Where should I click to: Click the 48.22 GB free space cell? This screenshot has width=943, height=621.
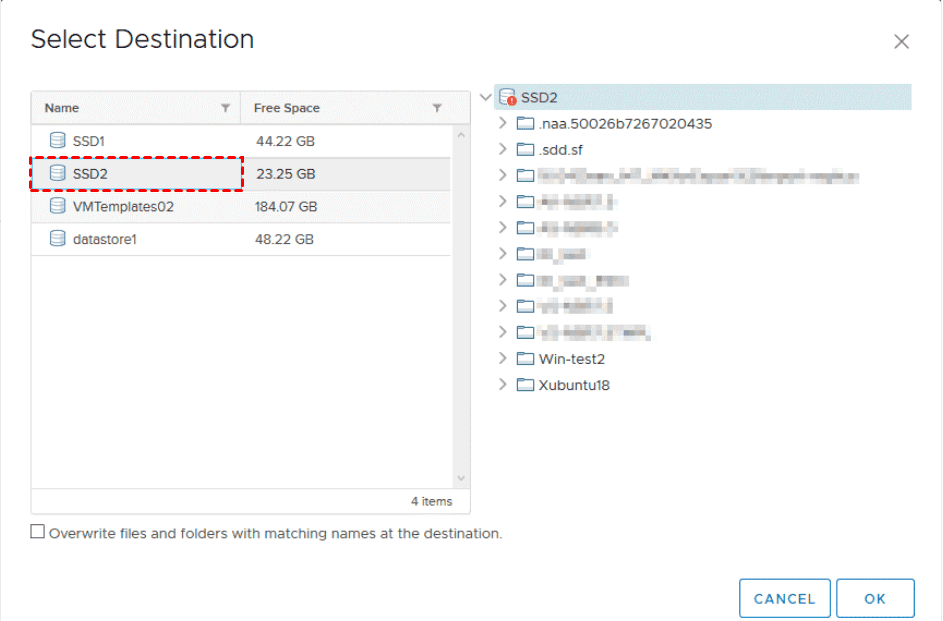coord(284,239)
